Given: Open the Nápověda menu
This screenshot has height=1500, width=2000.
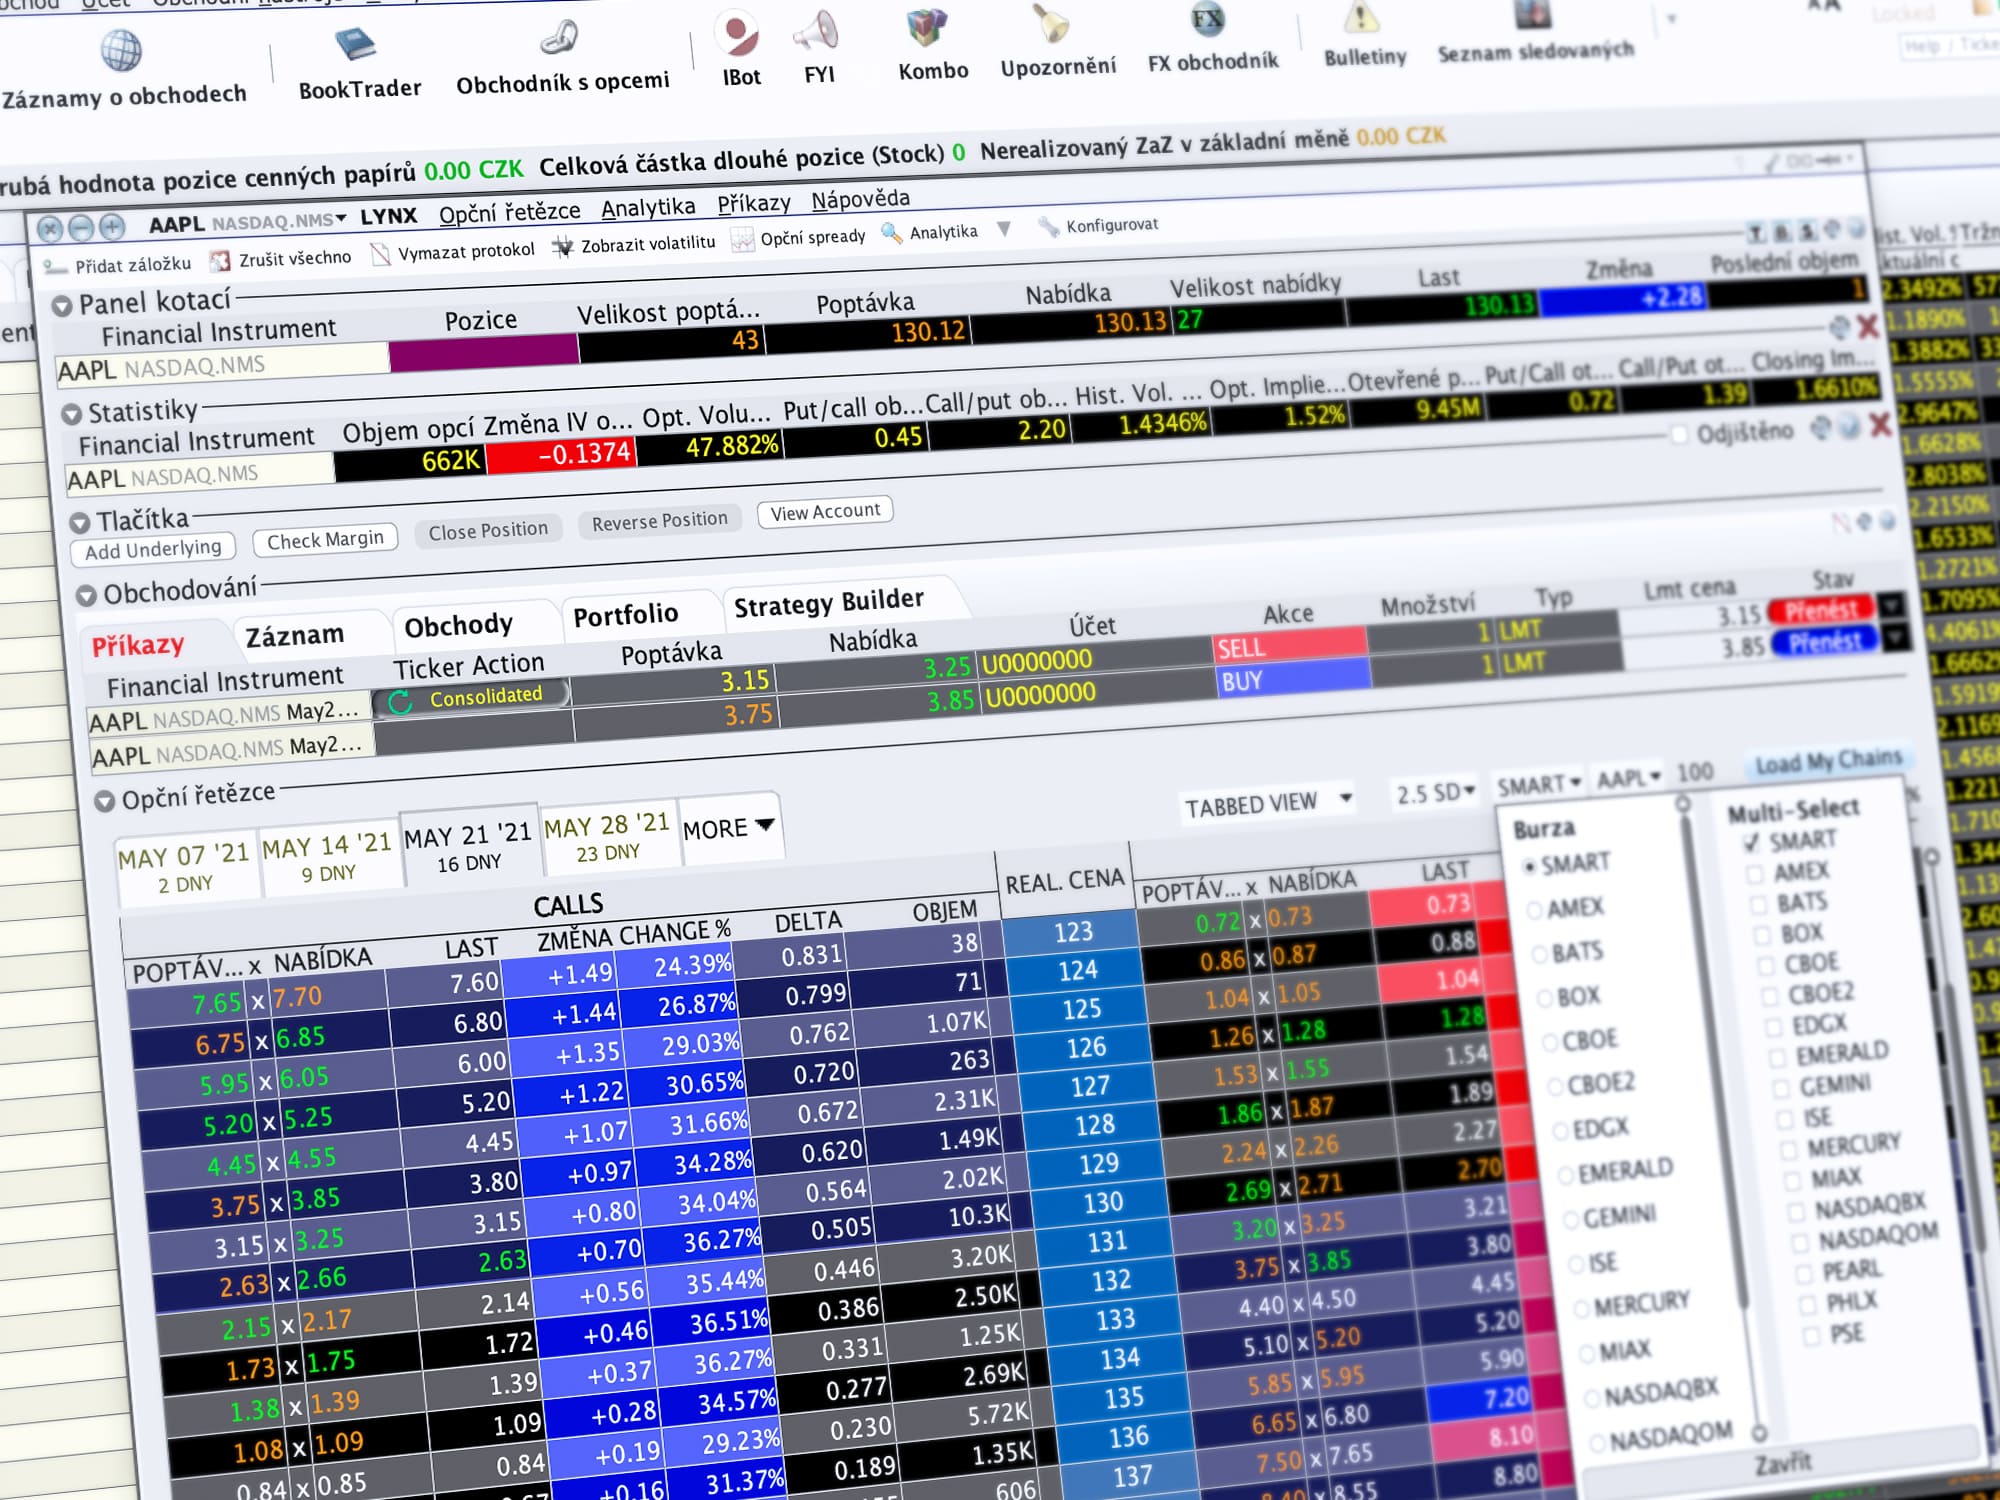Looking at the screenshot, I should [861, 199].
